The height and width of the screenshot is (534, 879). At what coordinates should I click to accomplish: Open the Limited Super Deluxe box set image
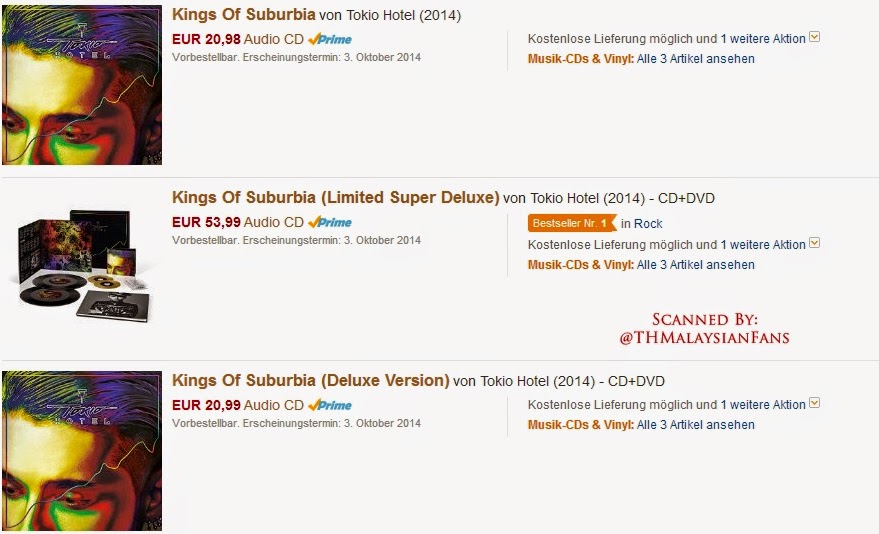[x=81, y=265]
